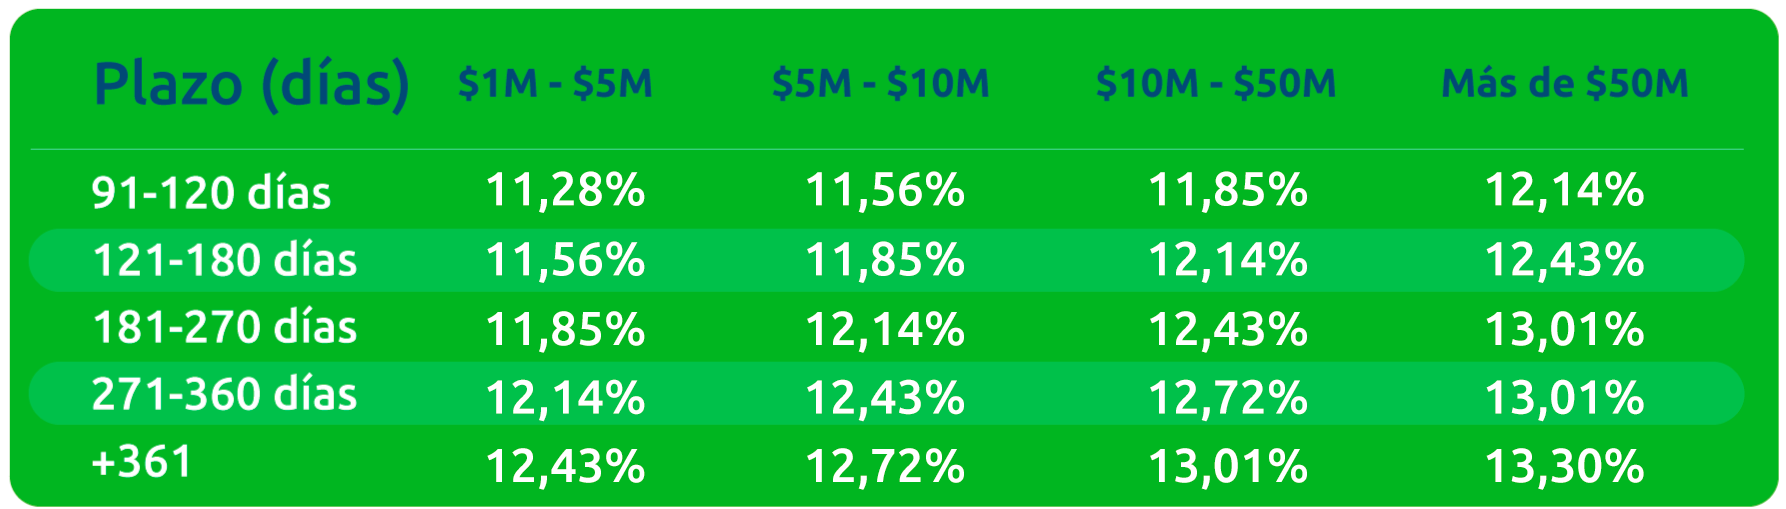This screenshot has width=1786, height=509.
Task: Select 12,72% in the 271-360 días row
Action: (x=1228, y=398)
